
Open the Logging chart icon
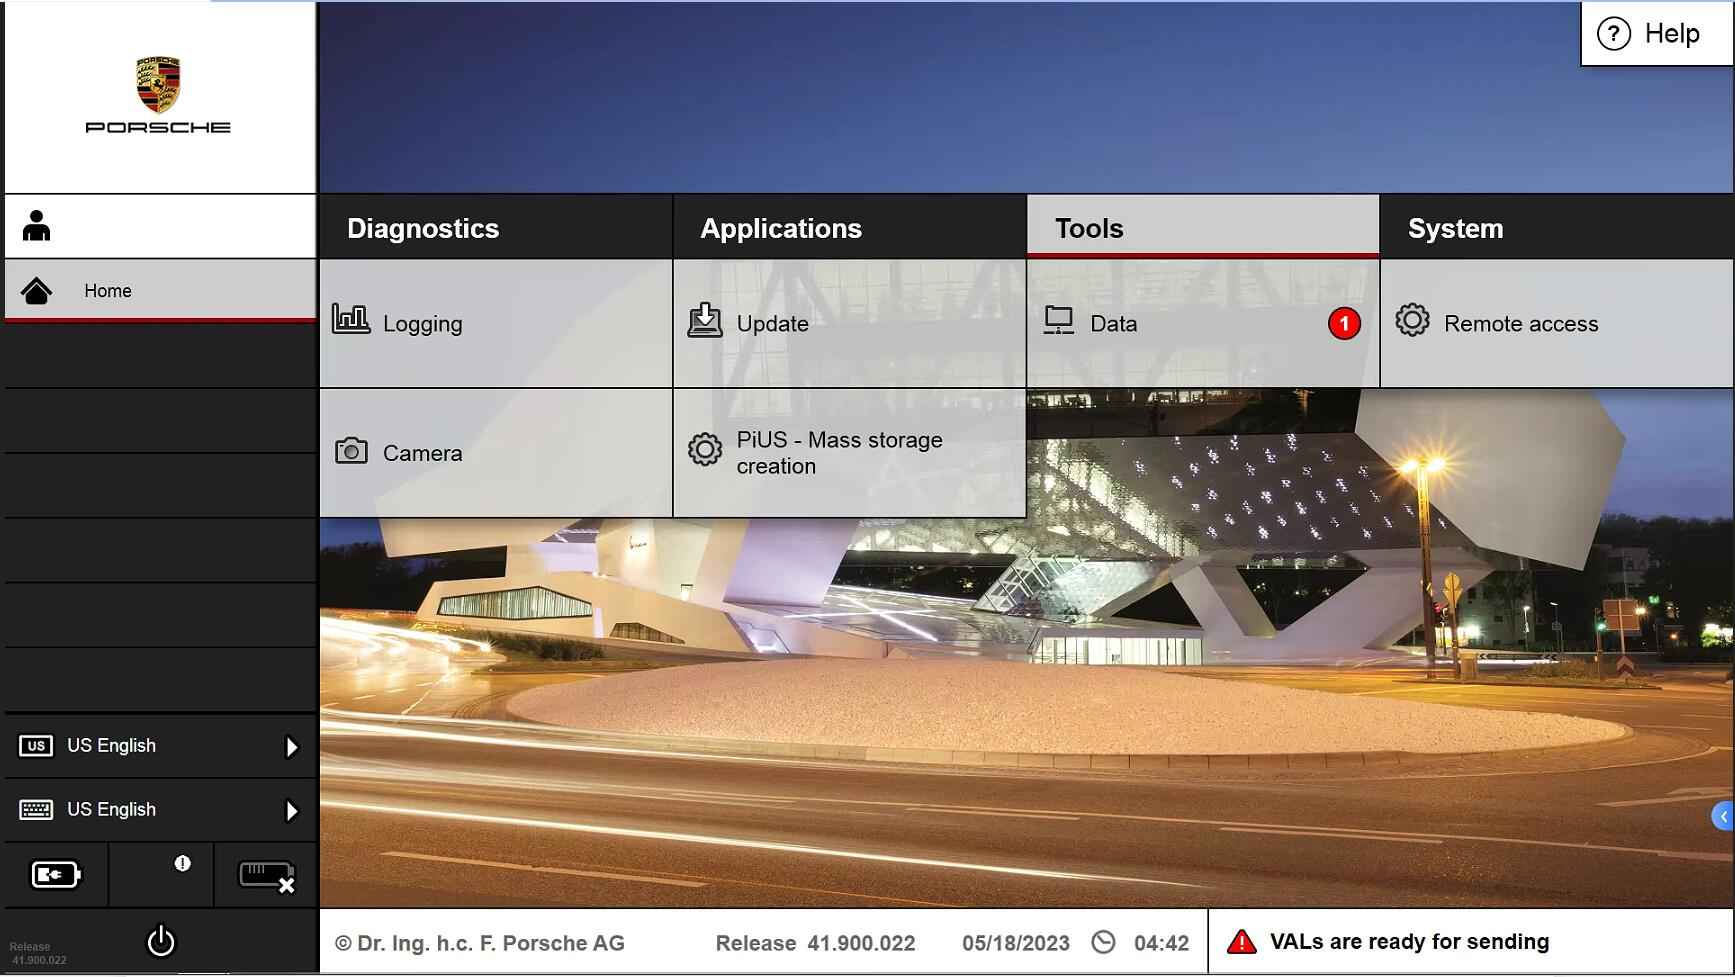[x=351, y=321]
